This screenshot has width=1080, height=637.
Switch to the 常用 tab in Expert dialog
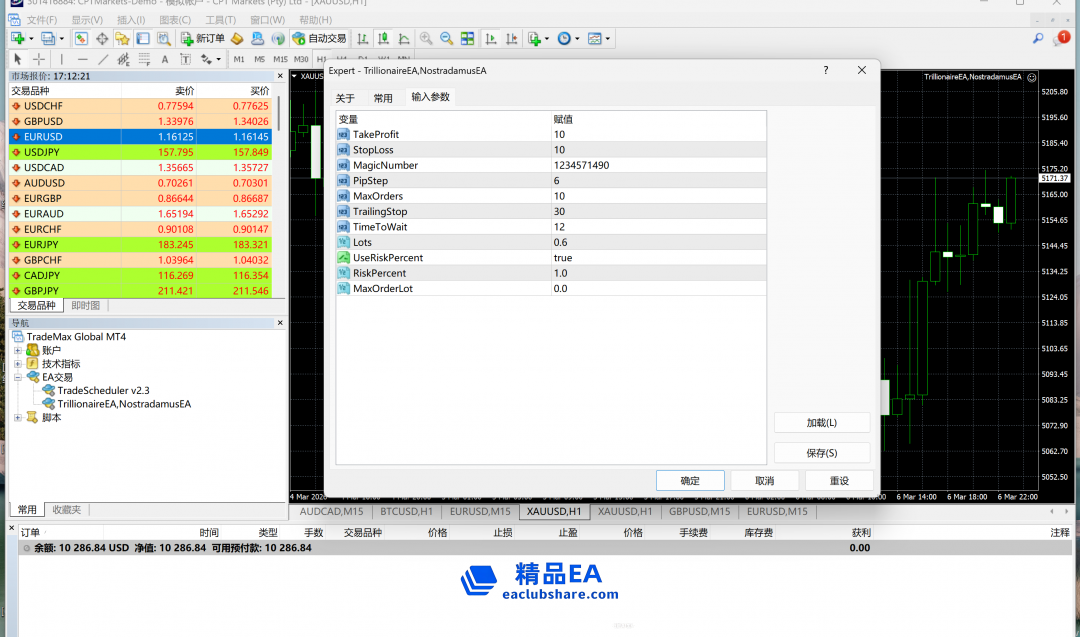[x=383, y=98]
